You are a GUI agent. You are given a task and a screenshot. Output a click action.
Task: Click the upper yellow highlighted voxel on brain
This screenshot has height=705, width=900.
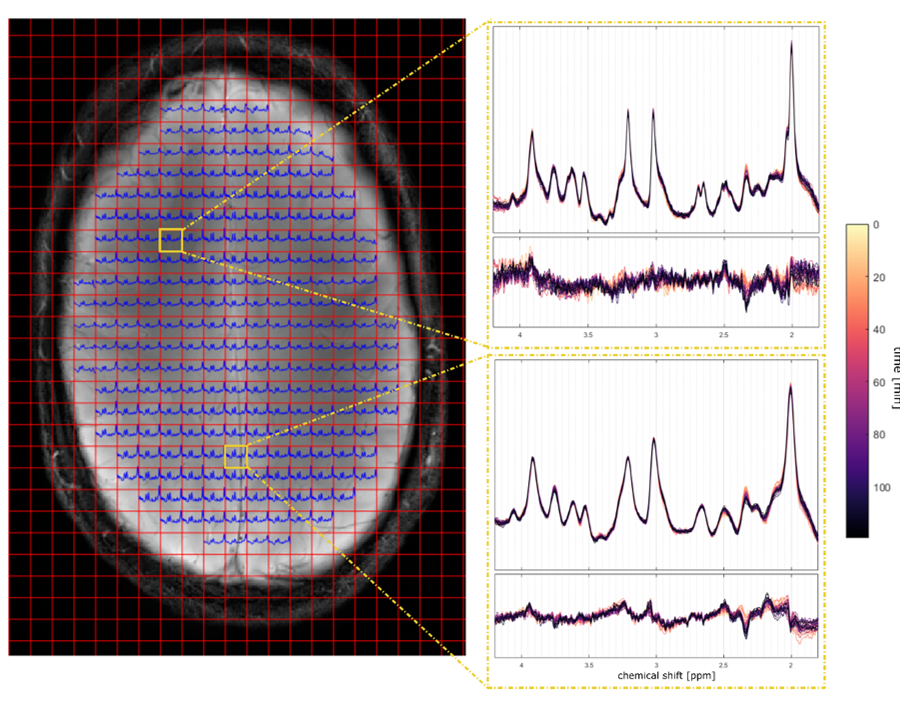[171, 240]
